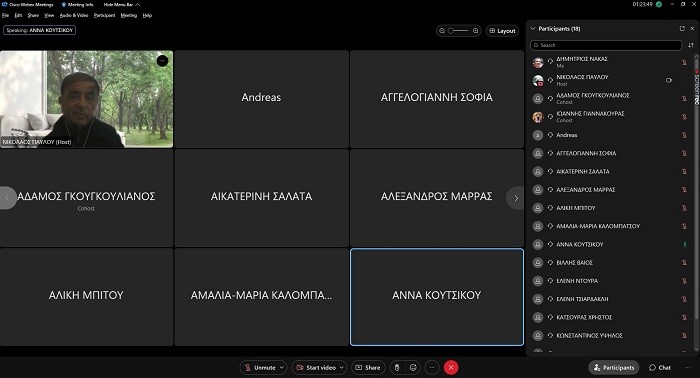This screenshot has height=378, width=700.
Task: Zoom out the video grid with minus magnifier
Action: click(442, 31)
